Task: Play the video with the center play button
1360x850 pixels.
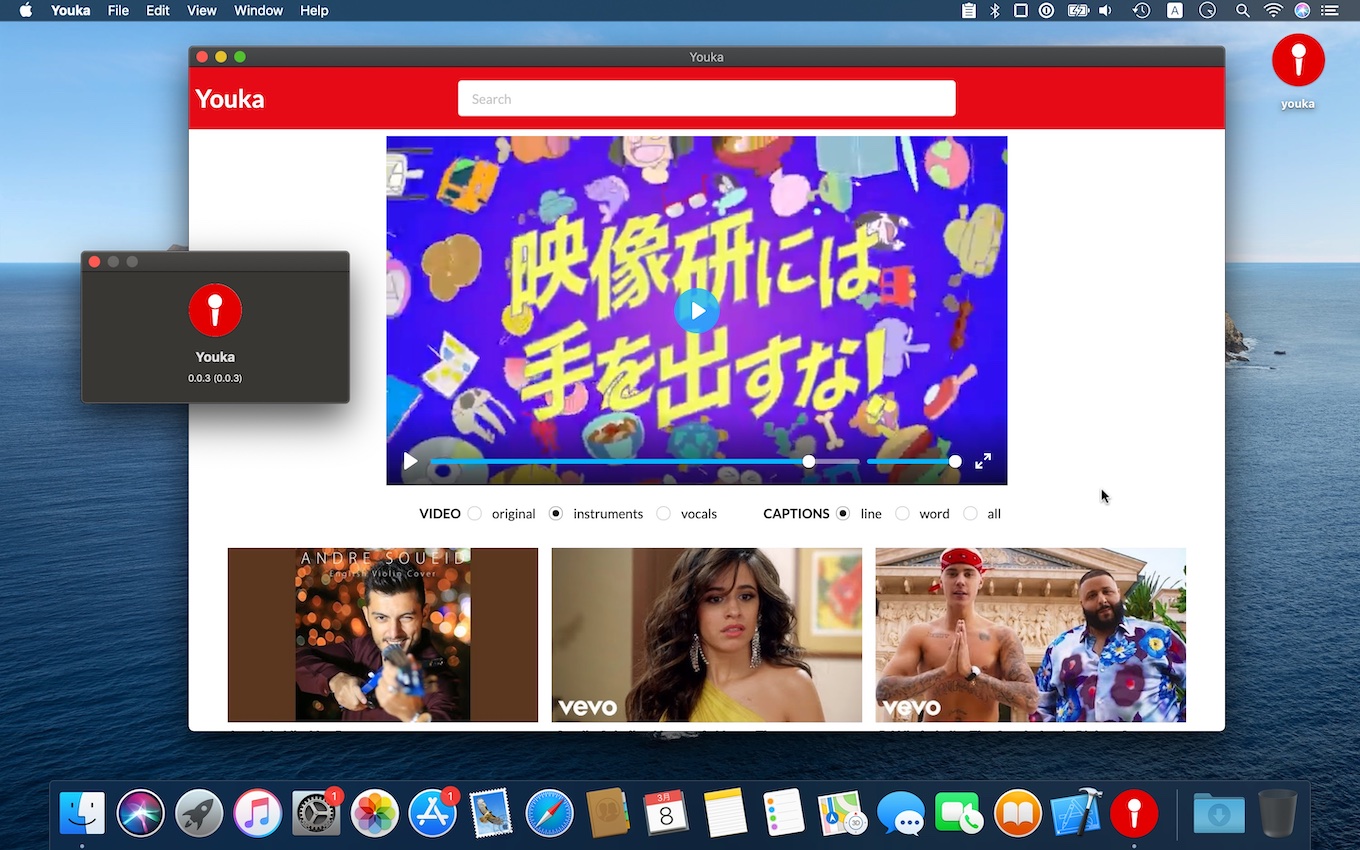Action: pyautogui.click(x=697, y=311)
